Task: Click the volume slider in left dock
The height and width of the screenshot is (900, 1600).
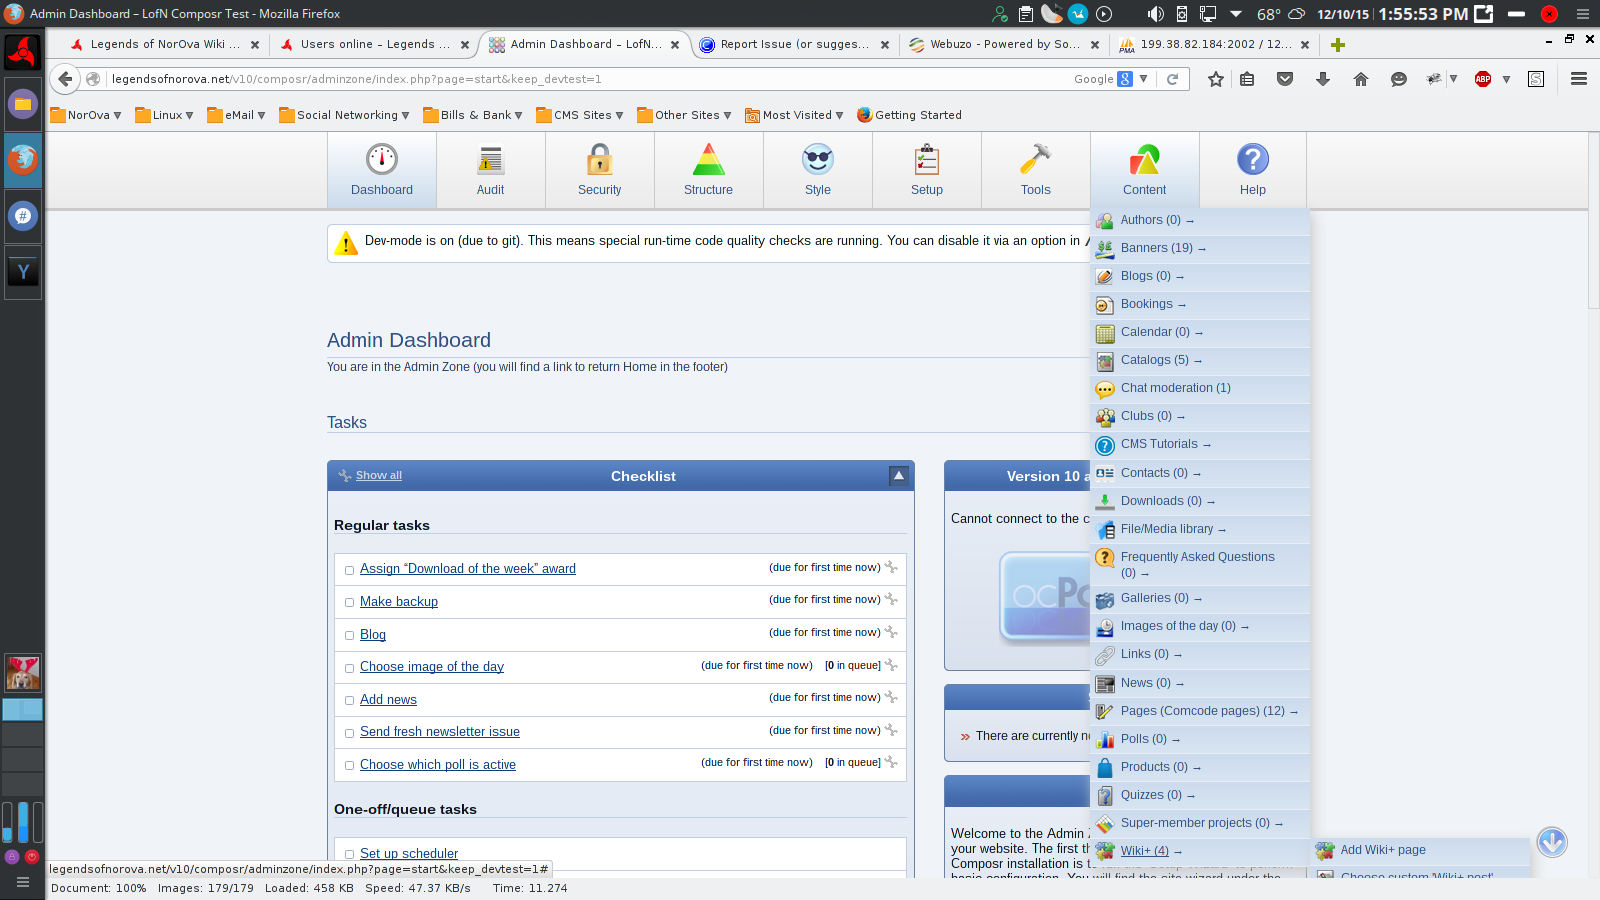Action: (23, 822)
